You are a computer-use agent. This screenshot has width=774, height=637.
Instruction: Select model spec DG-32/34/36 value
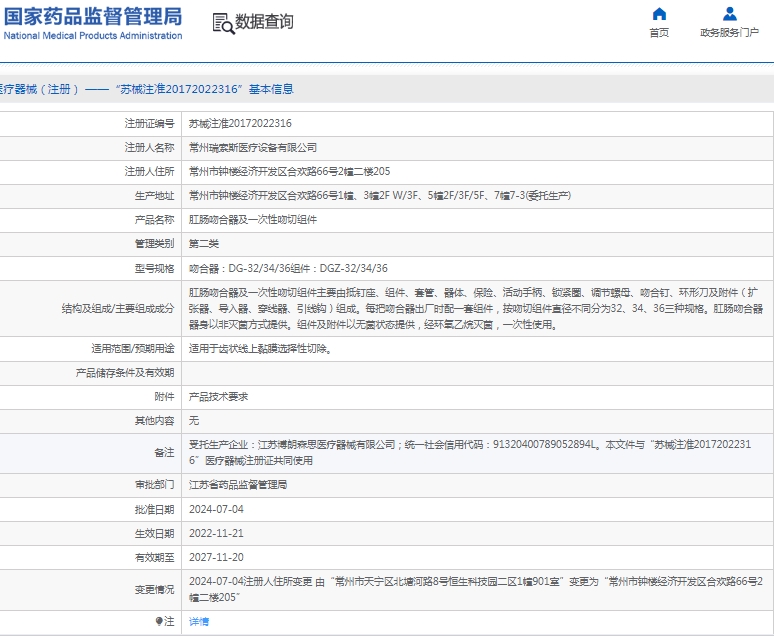click(x=288, y=268)
